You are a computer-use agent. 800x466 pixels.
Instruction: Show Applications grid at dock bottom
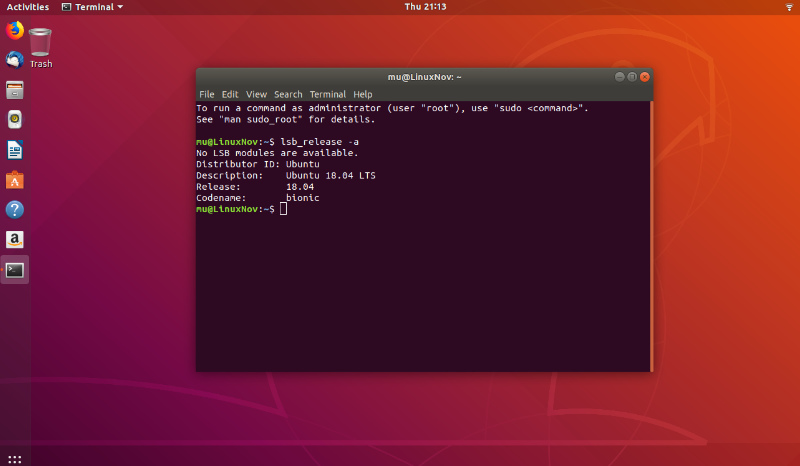15,459
